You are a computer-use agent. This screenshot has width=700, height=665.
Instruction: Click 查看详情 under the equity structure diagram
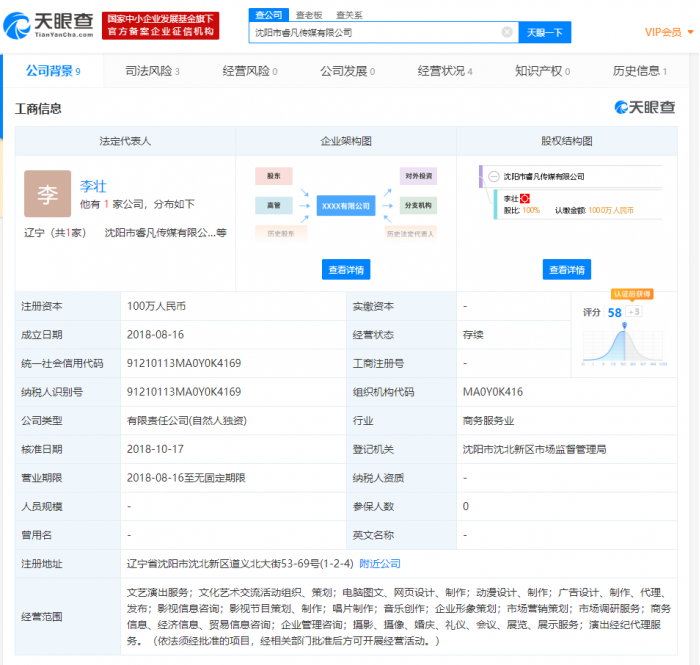(x=567, y=269)
